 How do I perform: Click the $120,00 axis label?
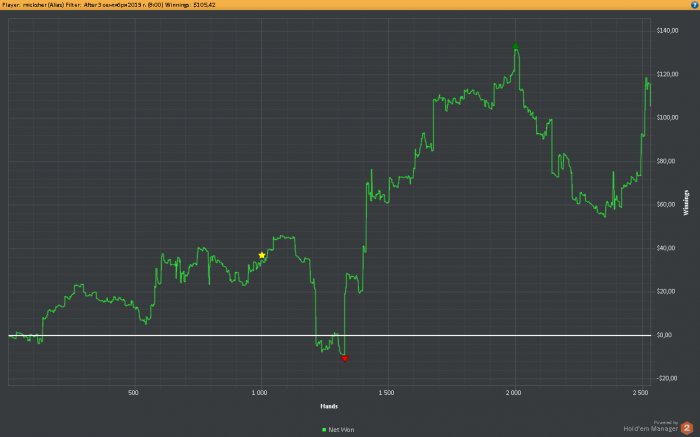pyautogui.click(x=667, y=74)
